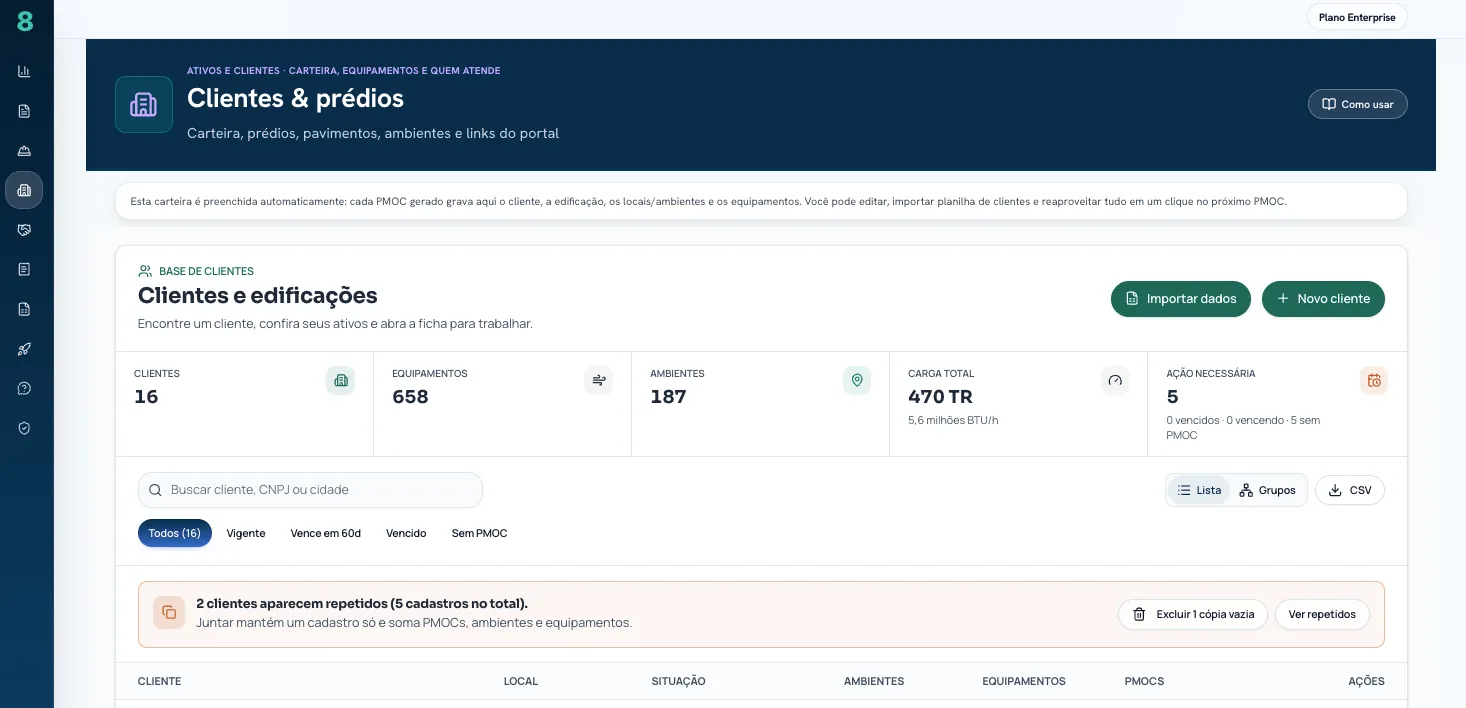Screen dimensions: 1466x708
Task: Click the AMBIENTES column header
Action: point(874,681)
